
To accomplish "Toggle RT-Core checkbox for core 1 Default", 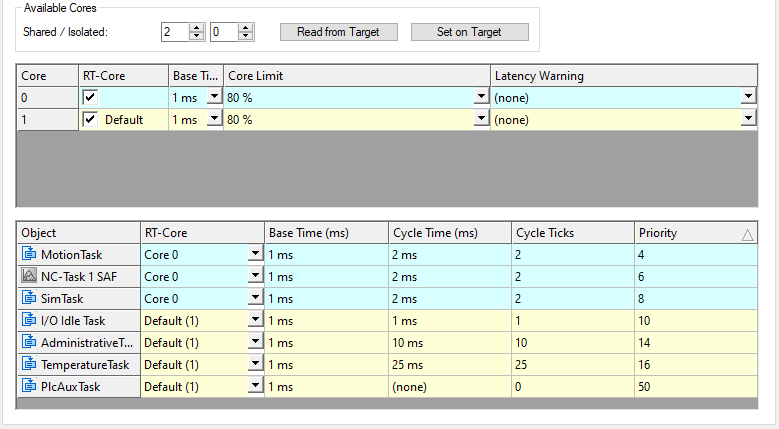I will (x=90, y=119).
